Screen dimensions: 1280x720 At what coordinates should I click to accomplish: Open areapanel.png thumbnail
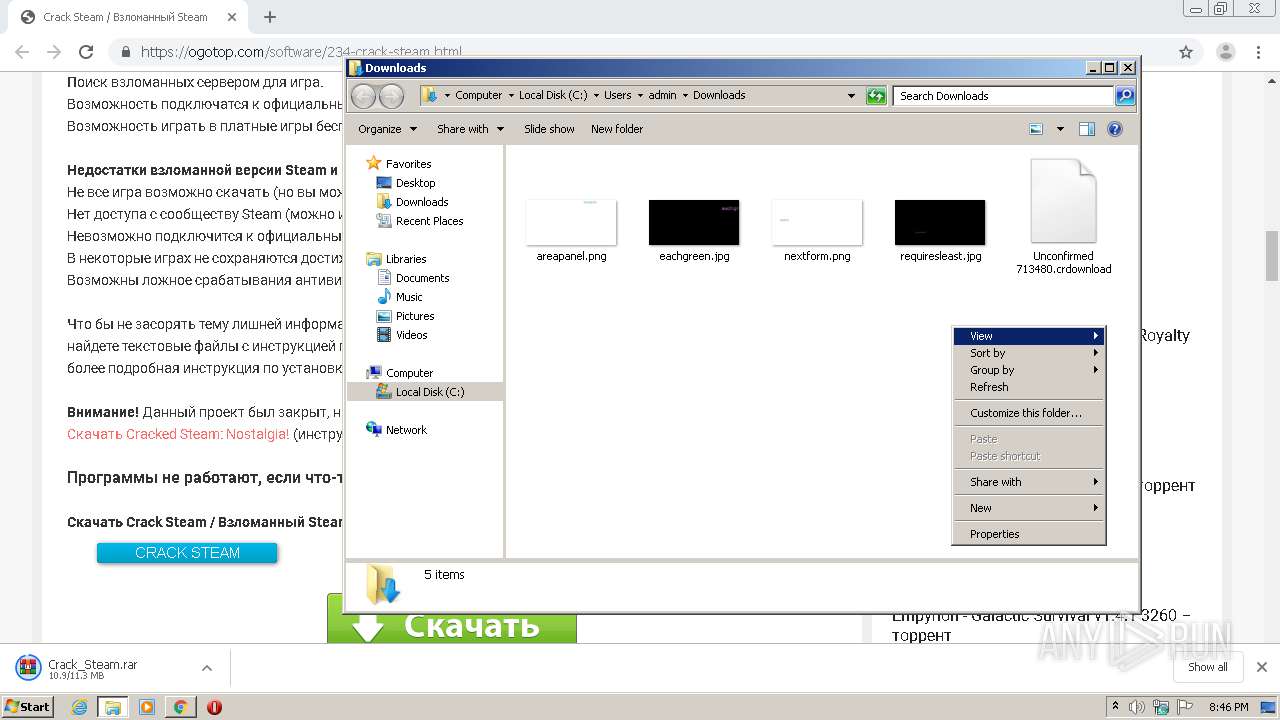pyautogui.click(x=571, y=222)
